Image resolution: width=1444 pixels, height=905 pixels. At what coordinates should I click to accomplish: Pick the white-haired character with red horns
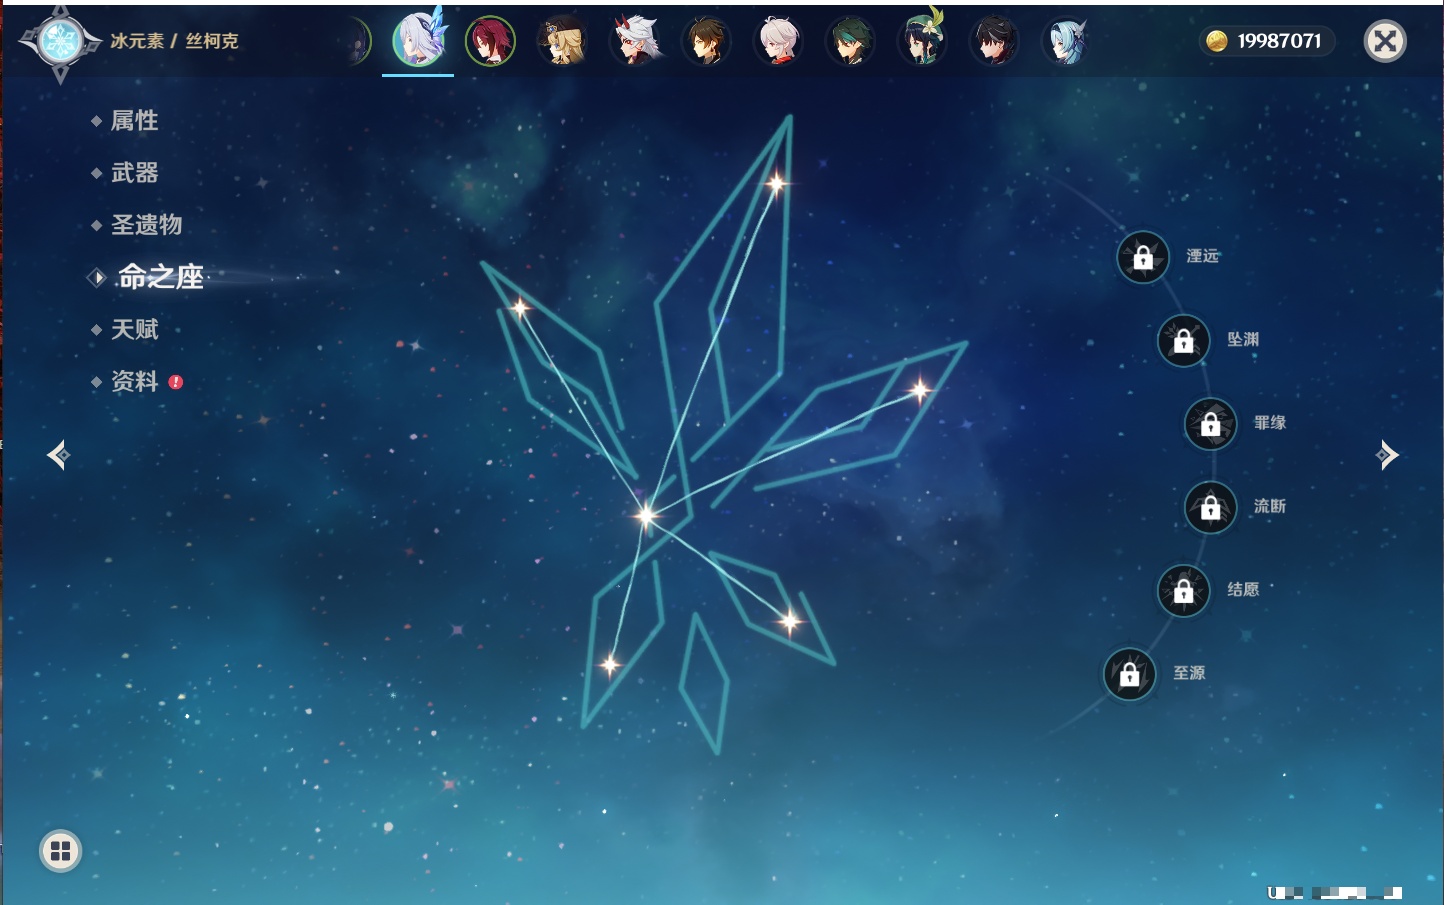[x=634, y=42]
